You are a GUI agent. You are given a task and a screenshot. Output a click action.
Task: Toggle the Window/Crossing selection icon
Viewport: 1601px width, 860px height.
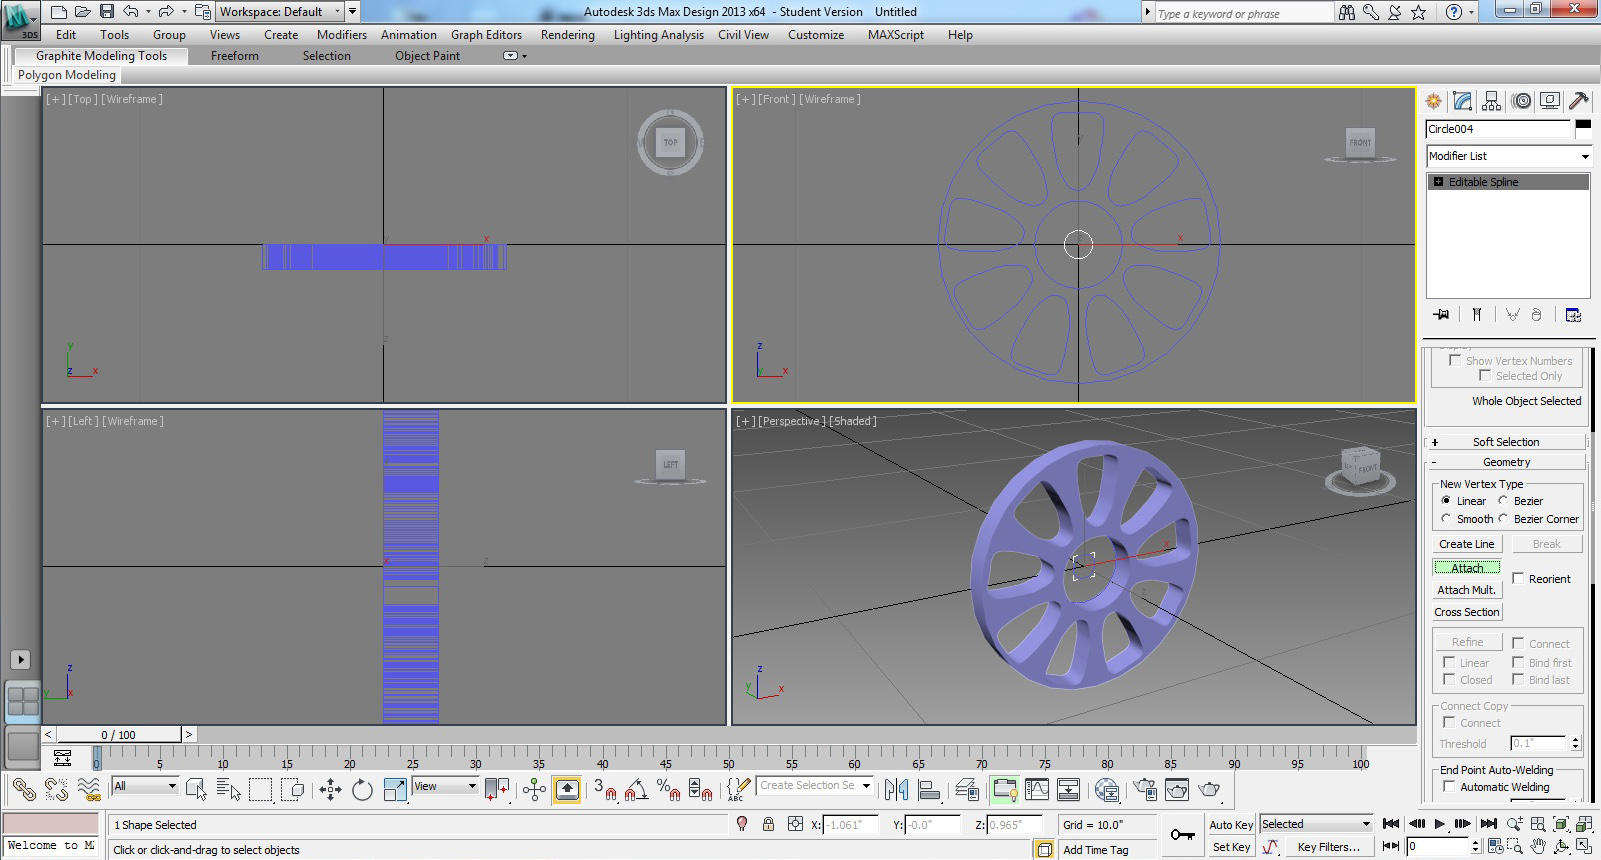pos(293,790)
